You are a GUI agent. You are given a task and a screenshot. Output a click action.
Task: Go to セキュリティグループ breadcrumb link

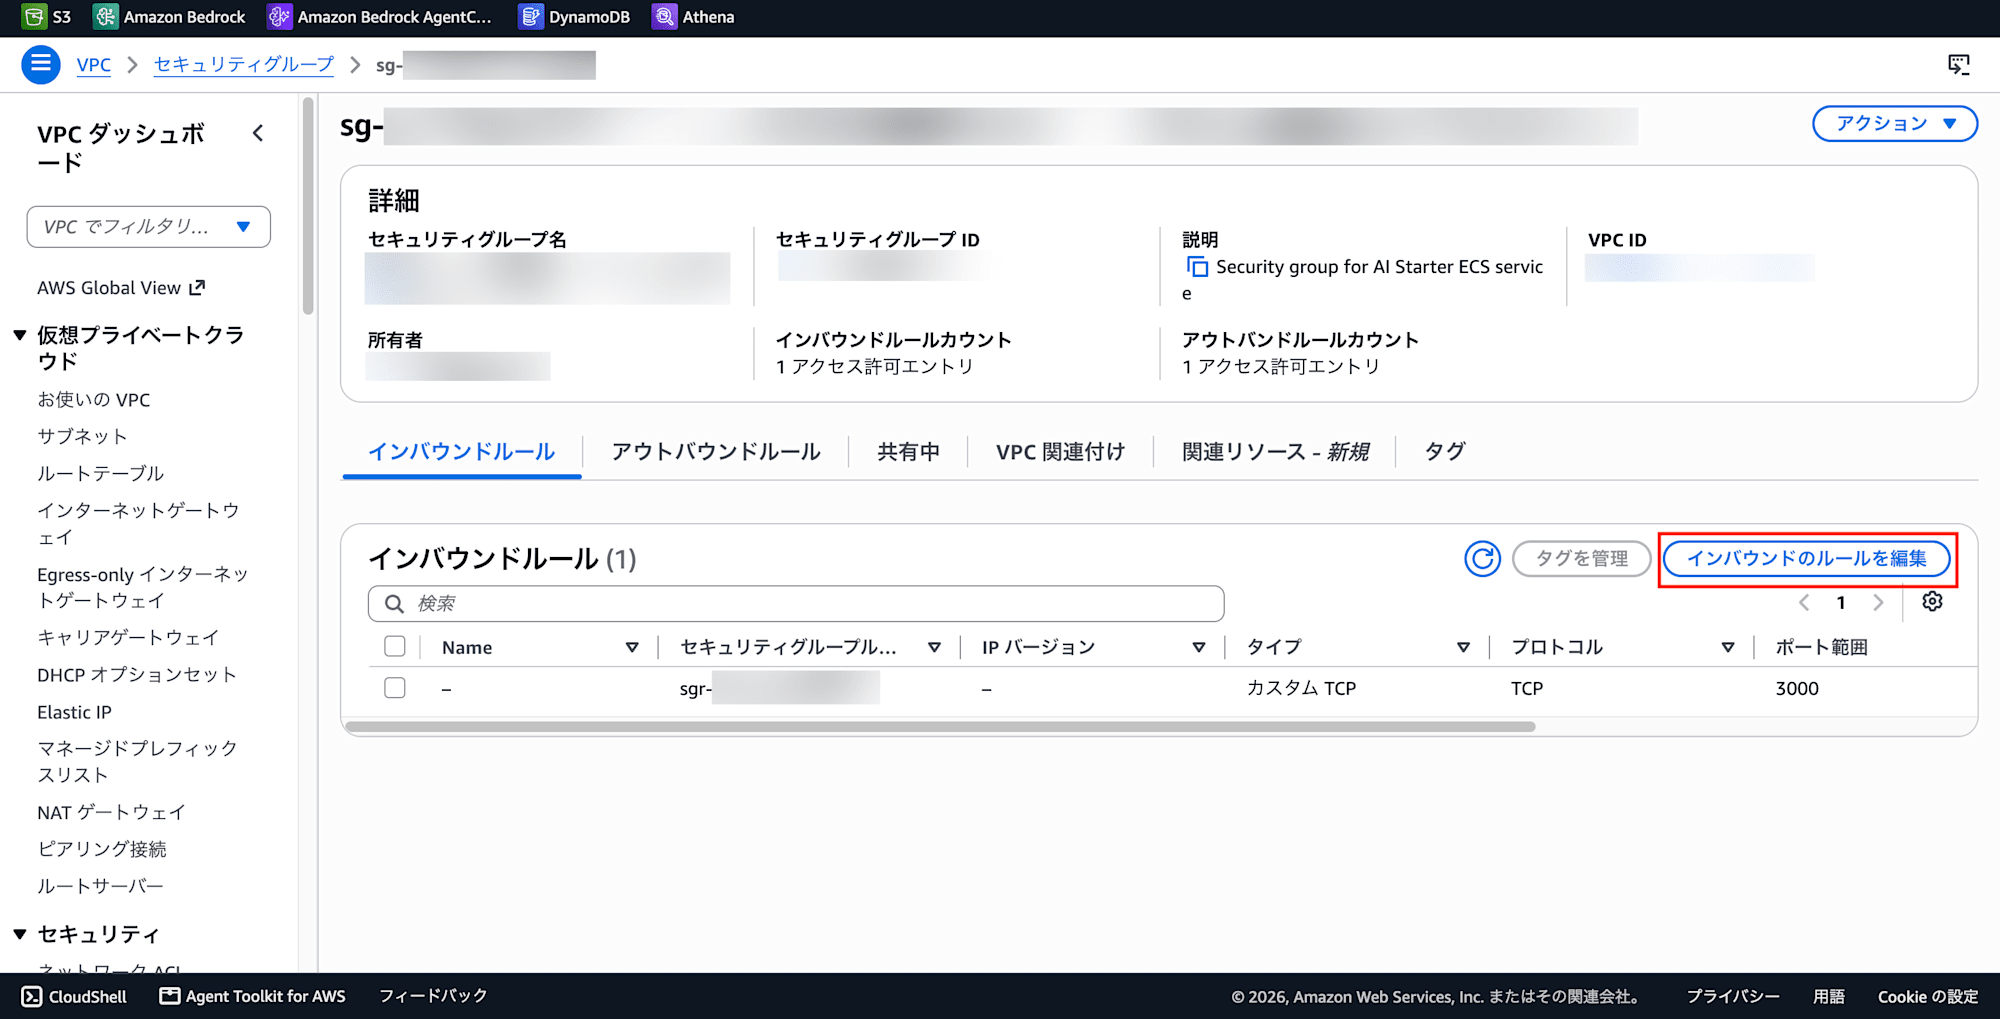coord(244,65)
